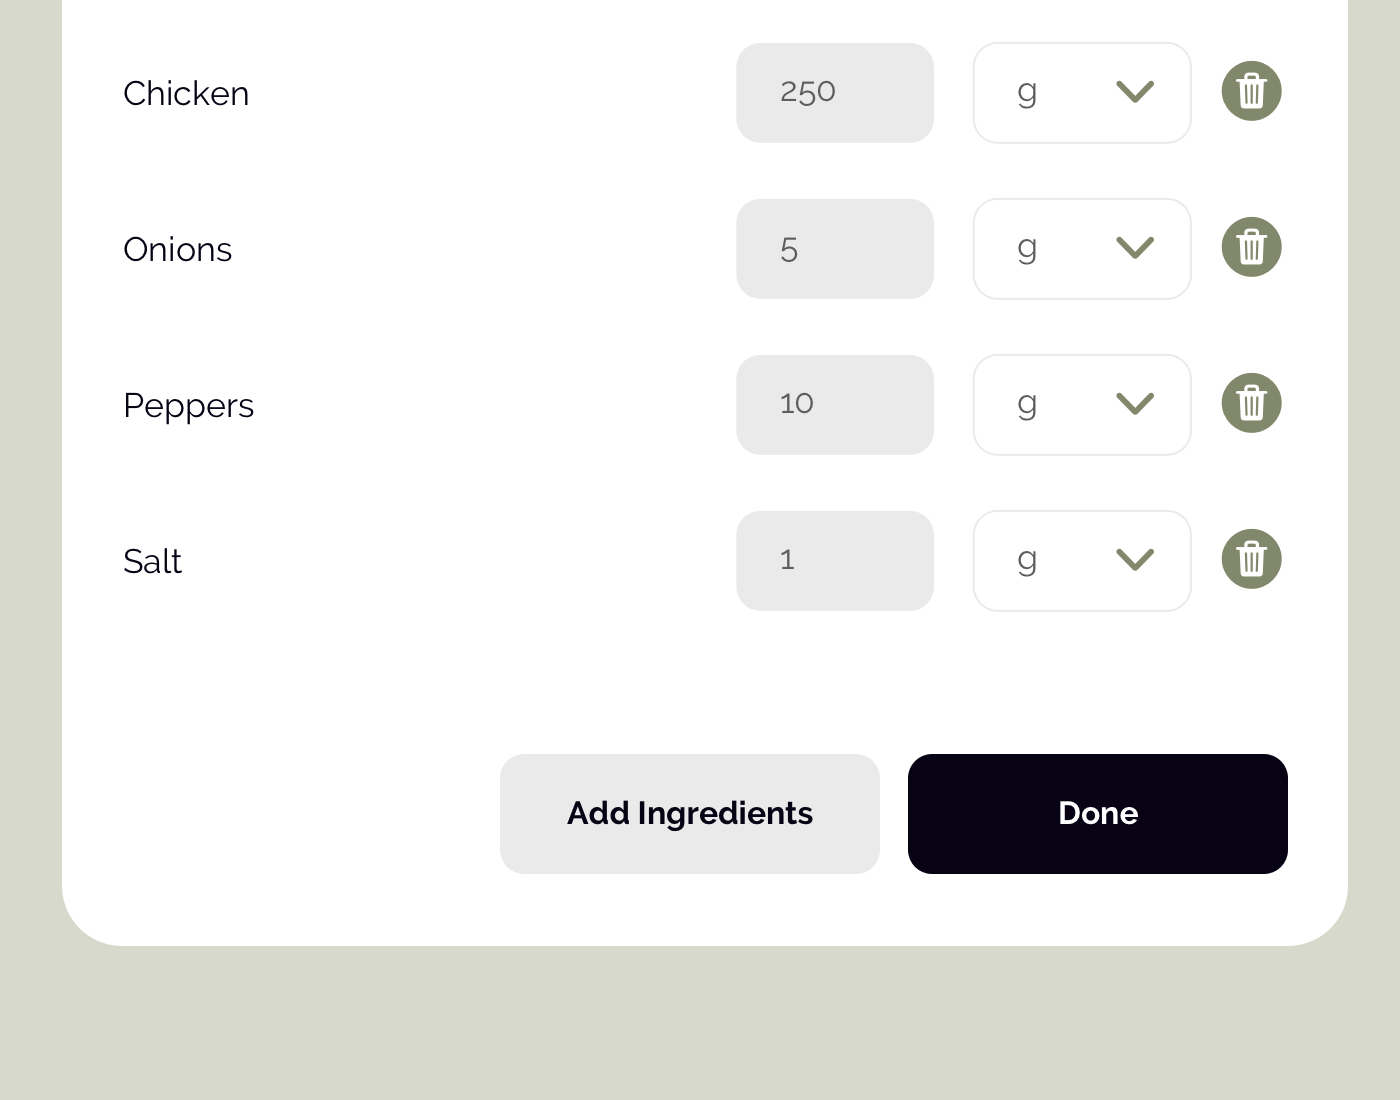The height and width of the screenshot is (1100, 1400).
Task: Click the Peppers quantity field showing 10
Action: click(835, 405)
